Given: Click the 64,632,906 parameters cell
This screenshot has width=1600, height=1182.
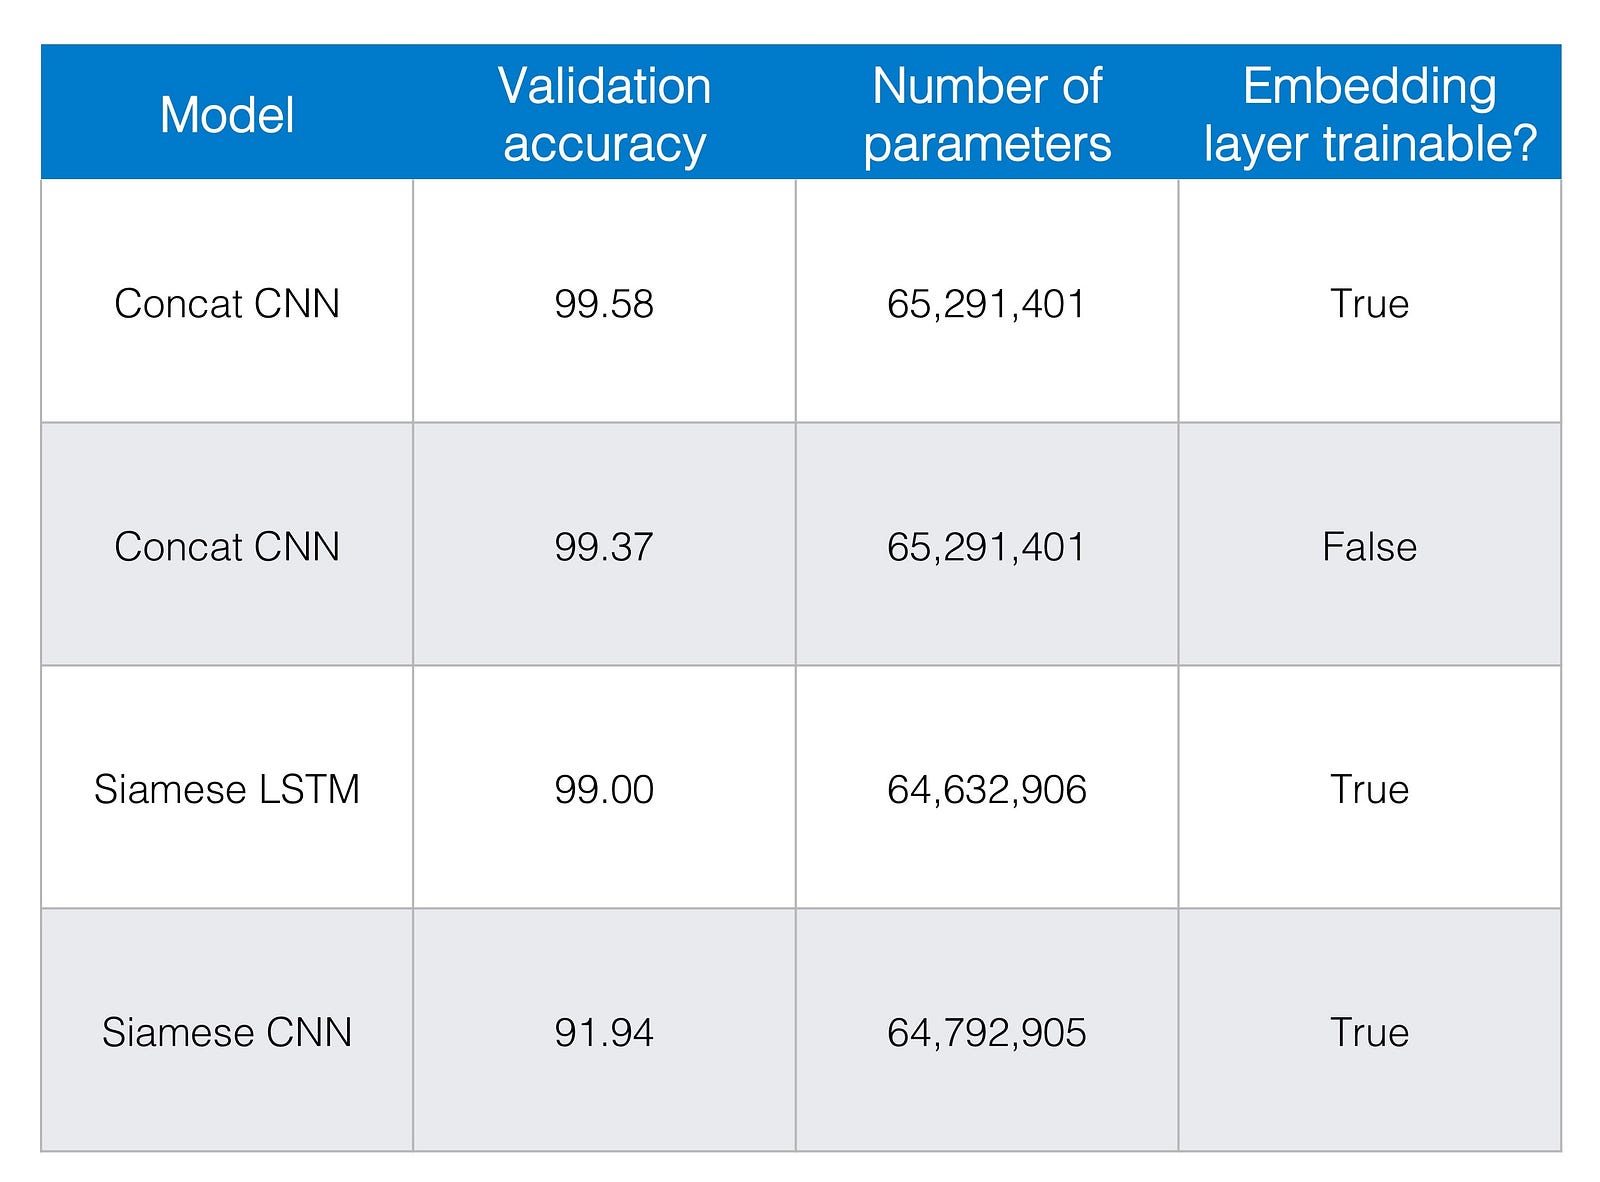Looking at the screenshot, I should click(986, 789).
